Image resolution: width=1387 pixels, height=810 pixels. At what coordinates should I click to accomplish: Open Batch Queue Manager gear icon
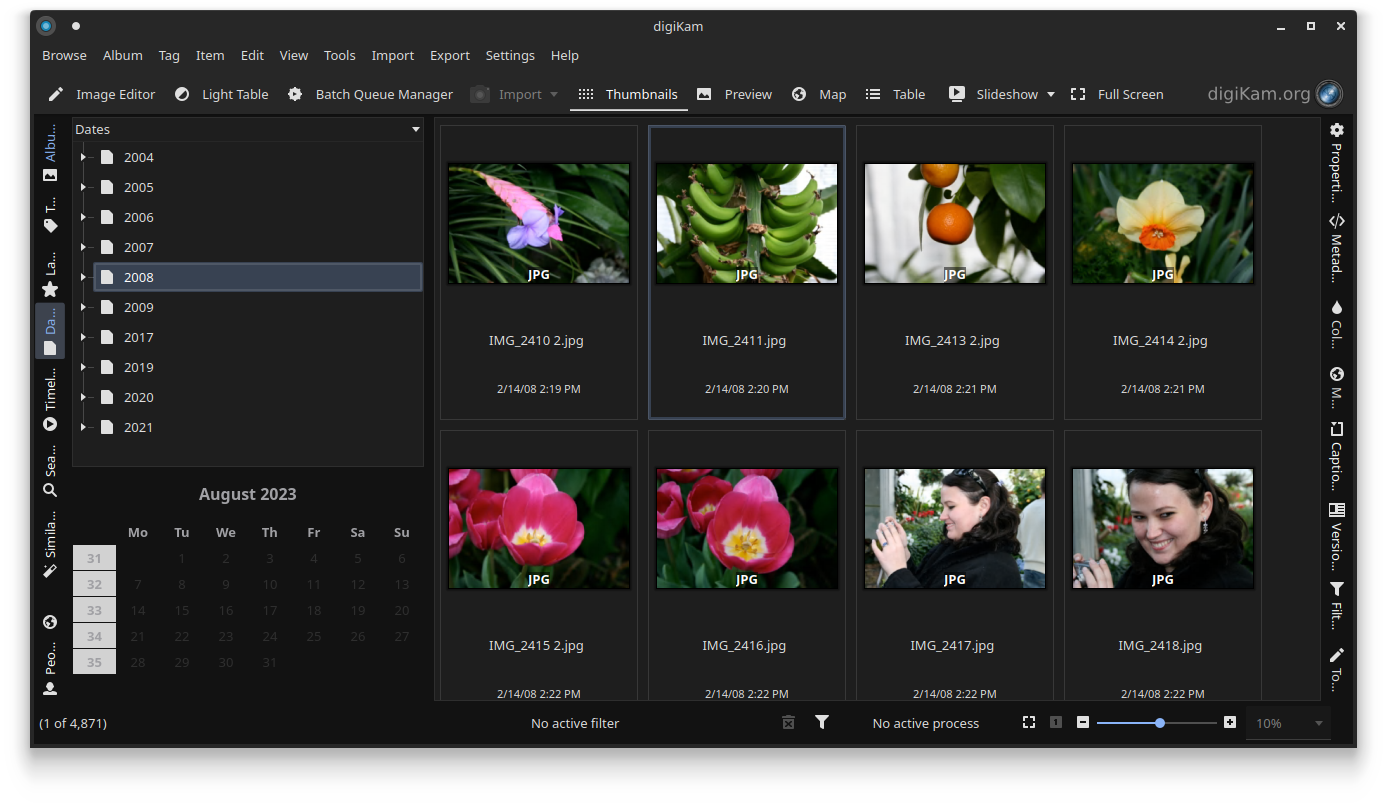click(x=295, y=94)
